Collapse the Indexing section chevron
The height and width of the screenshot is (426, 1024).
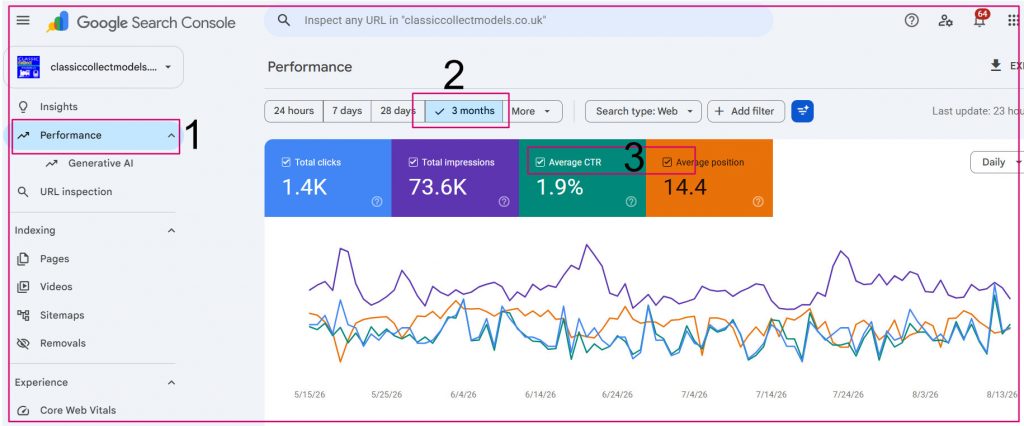[171, 230]
